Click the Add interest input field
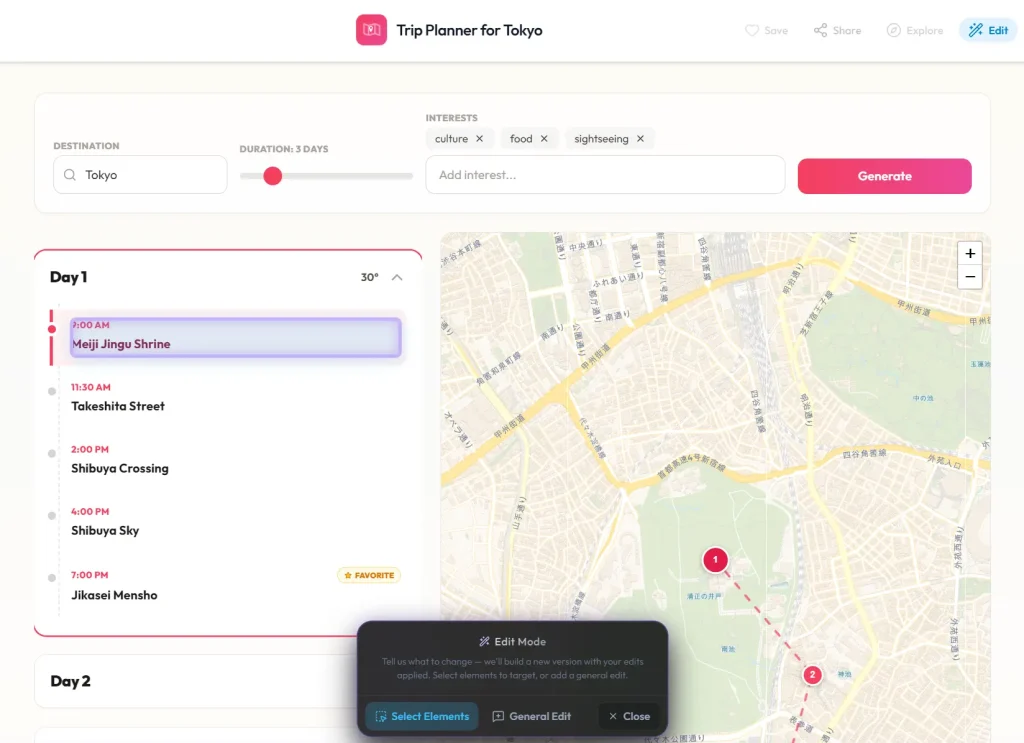This screenshot has height=743, width=1024. (605, 174)
